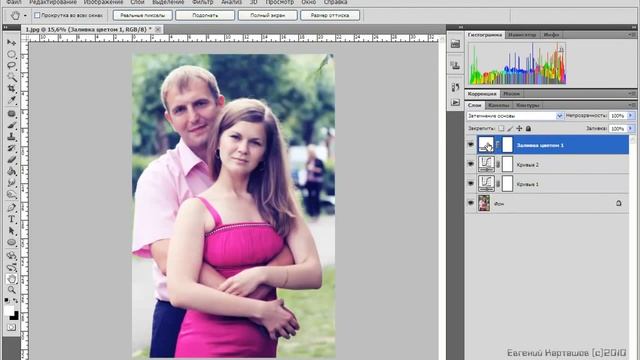Click Заливка цветом 1 color thumbnail

coord(486,145)
